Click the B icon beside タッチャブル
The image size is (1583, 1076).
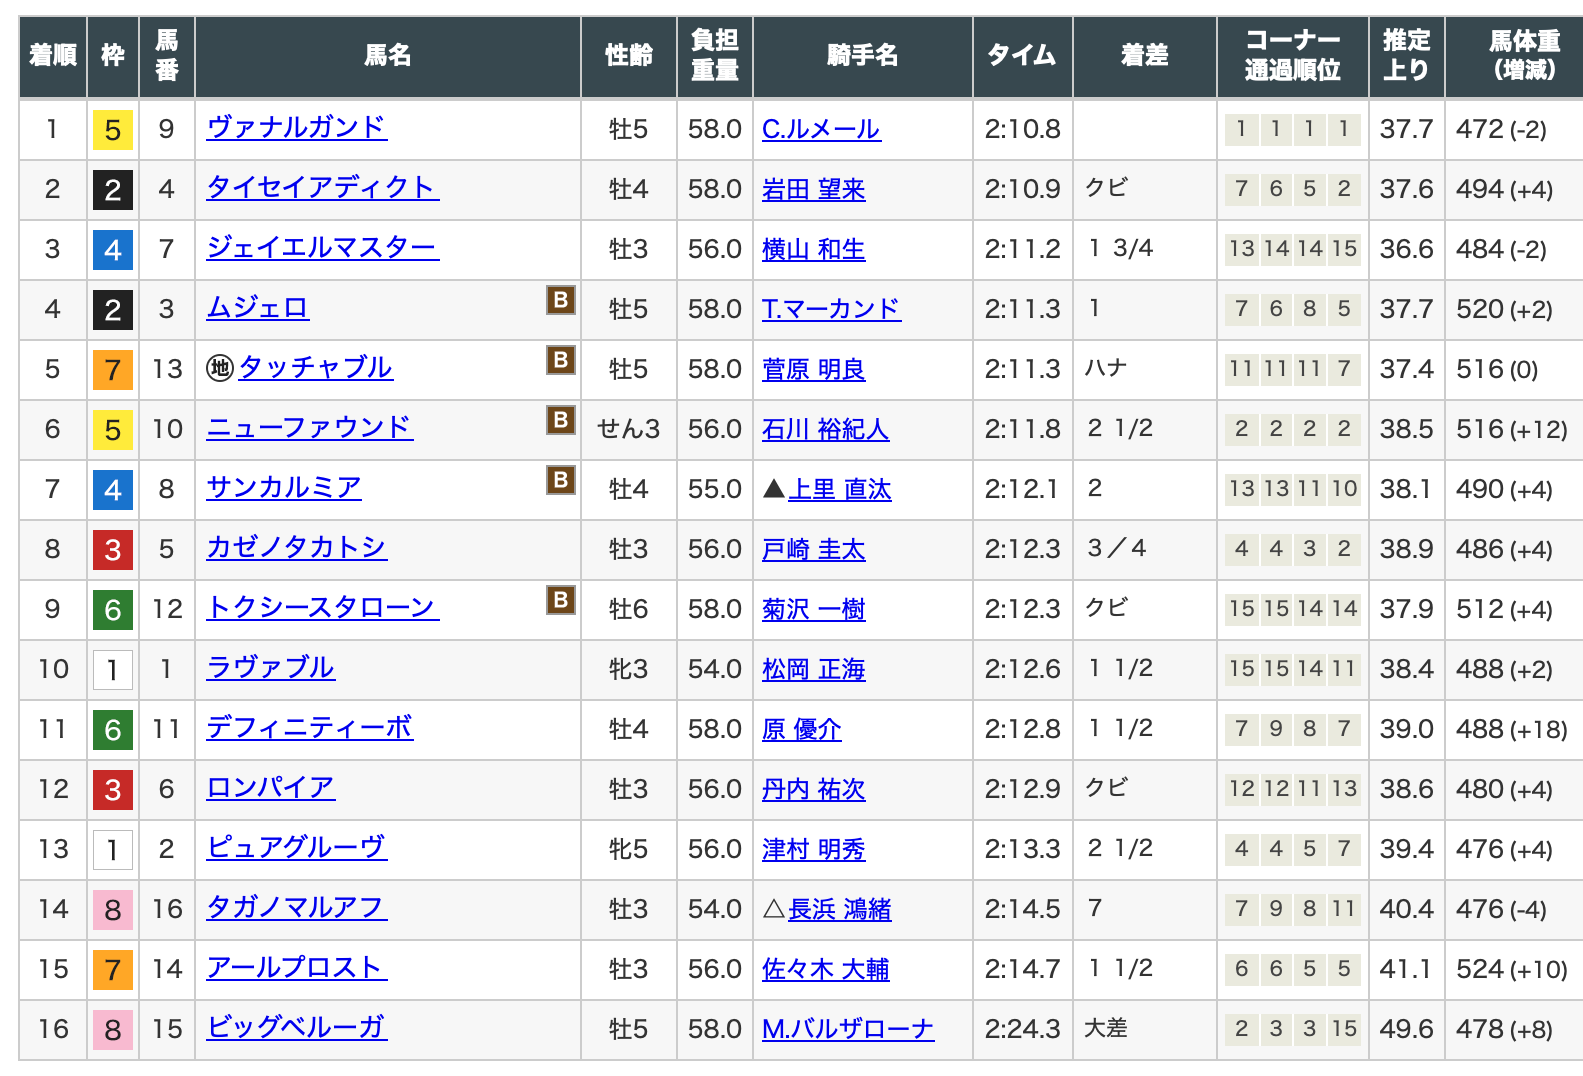coord(560,360)
